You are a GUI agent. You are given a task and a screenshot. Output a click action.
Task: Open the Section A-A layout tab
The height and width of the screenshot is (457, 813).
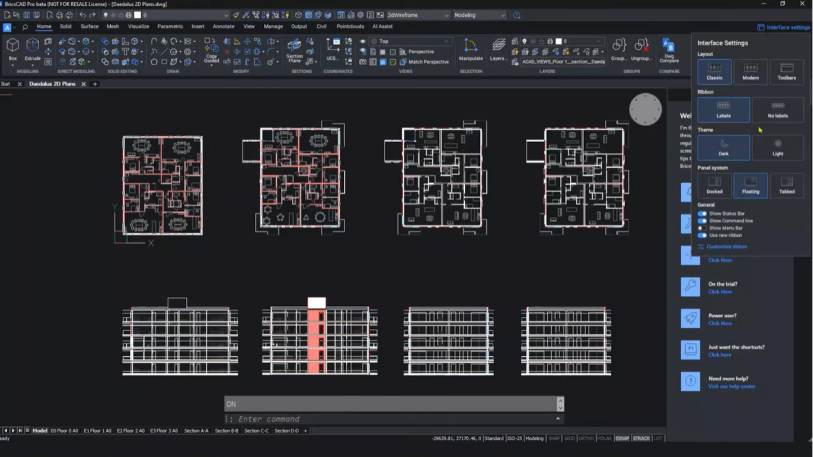point(196,430)
